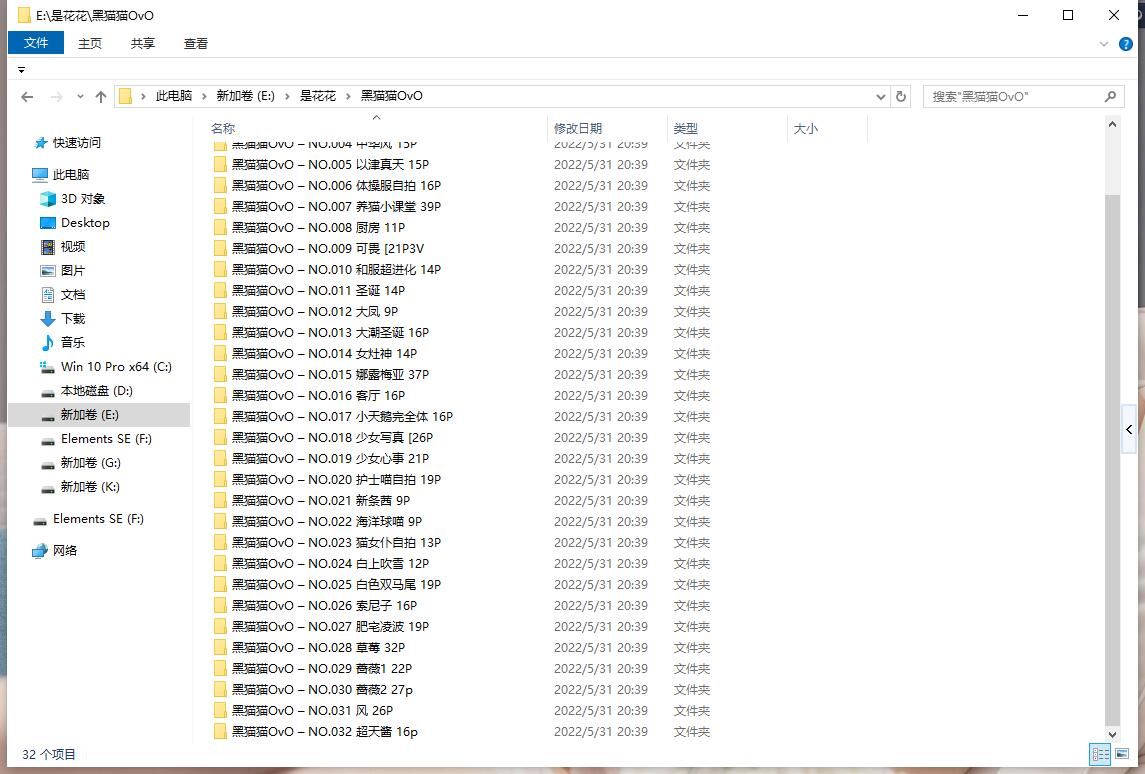
Task: Switch to the 查看 ribbon tab
Action: coord(196,44)
